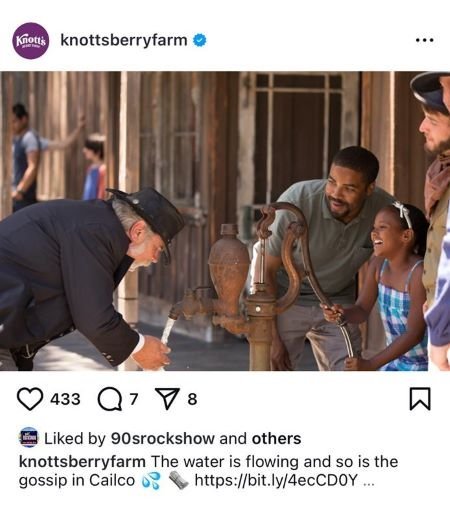Click the newspaper emoji in the caption

pyautogui.click(x=178, y=480)
